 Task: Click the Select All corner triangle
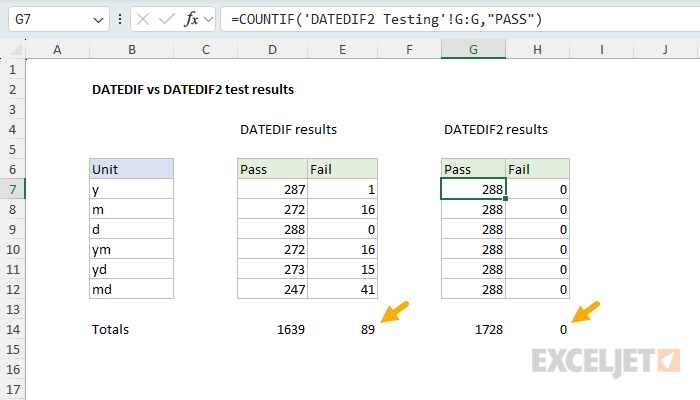[17, 49]
